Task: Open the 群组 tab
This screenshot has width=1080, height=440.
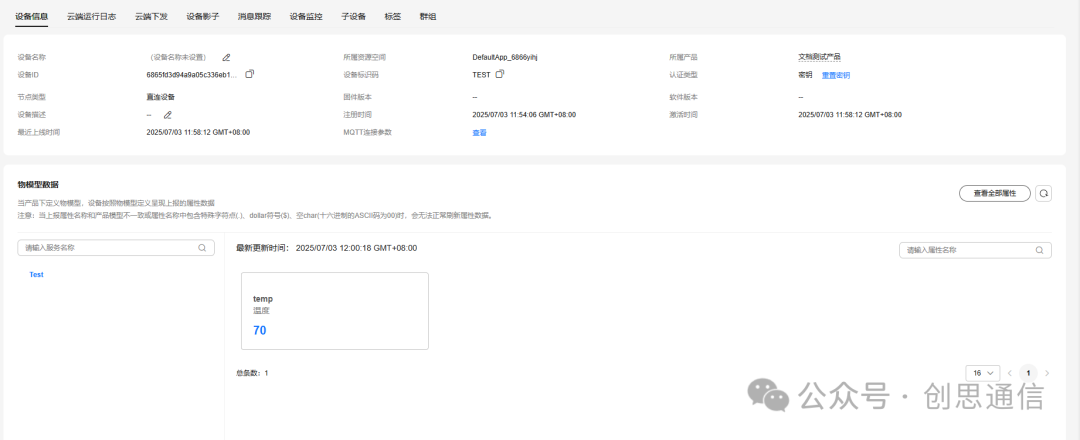Action: (428, 17)
